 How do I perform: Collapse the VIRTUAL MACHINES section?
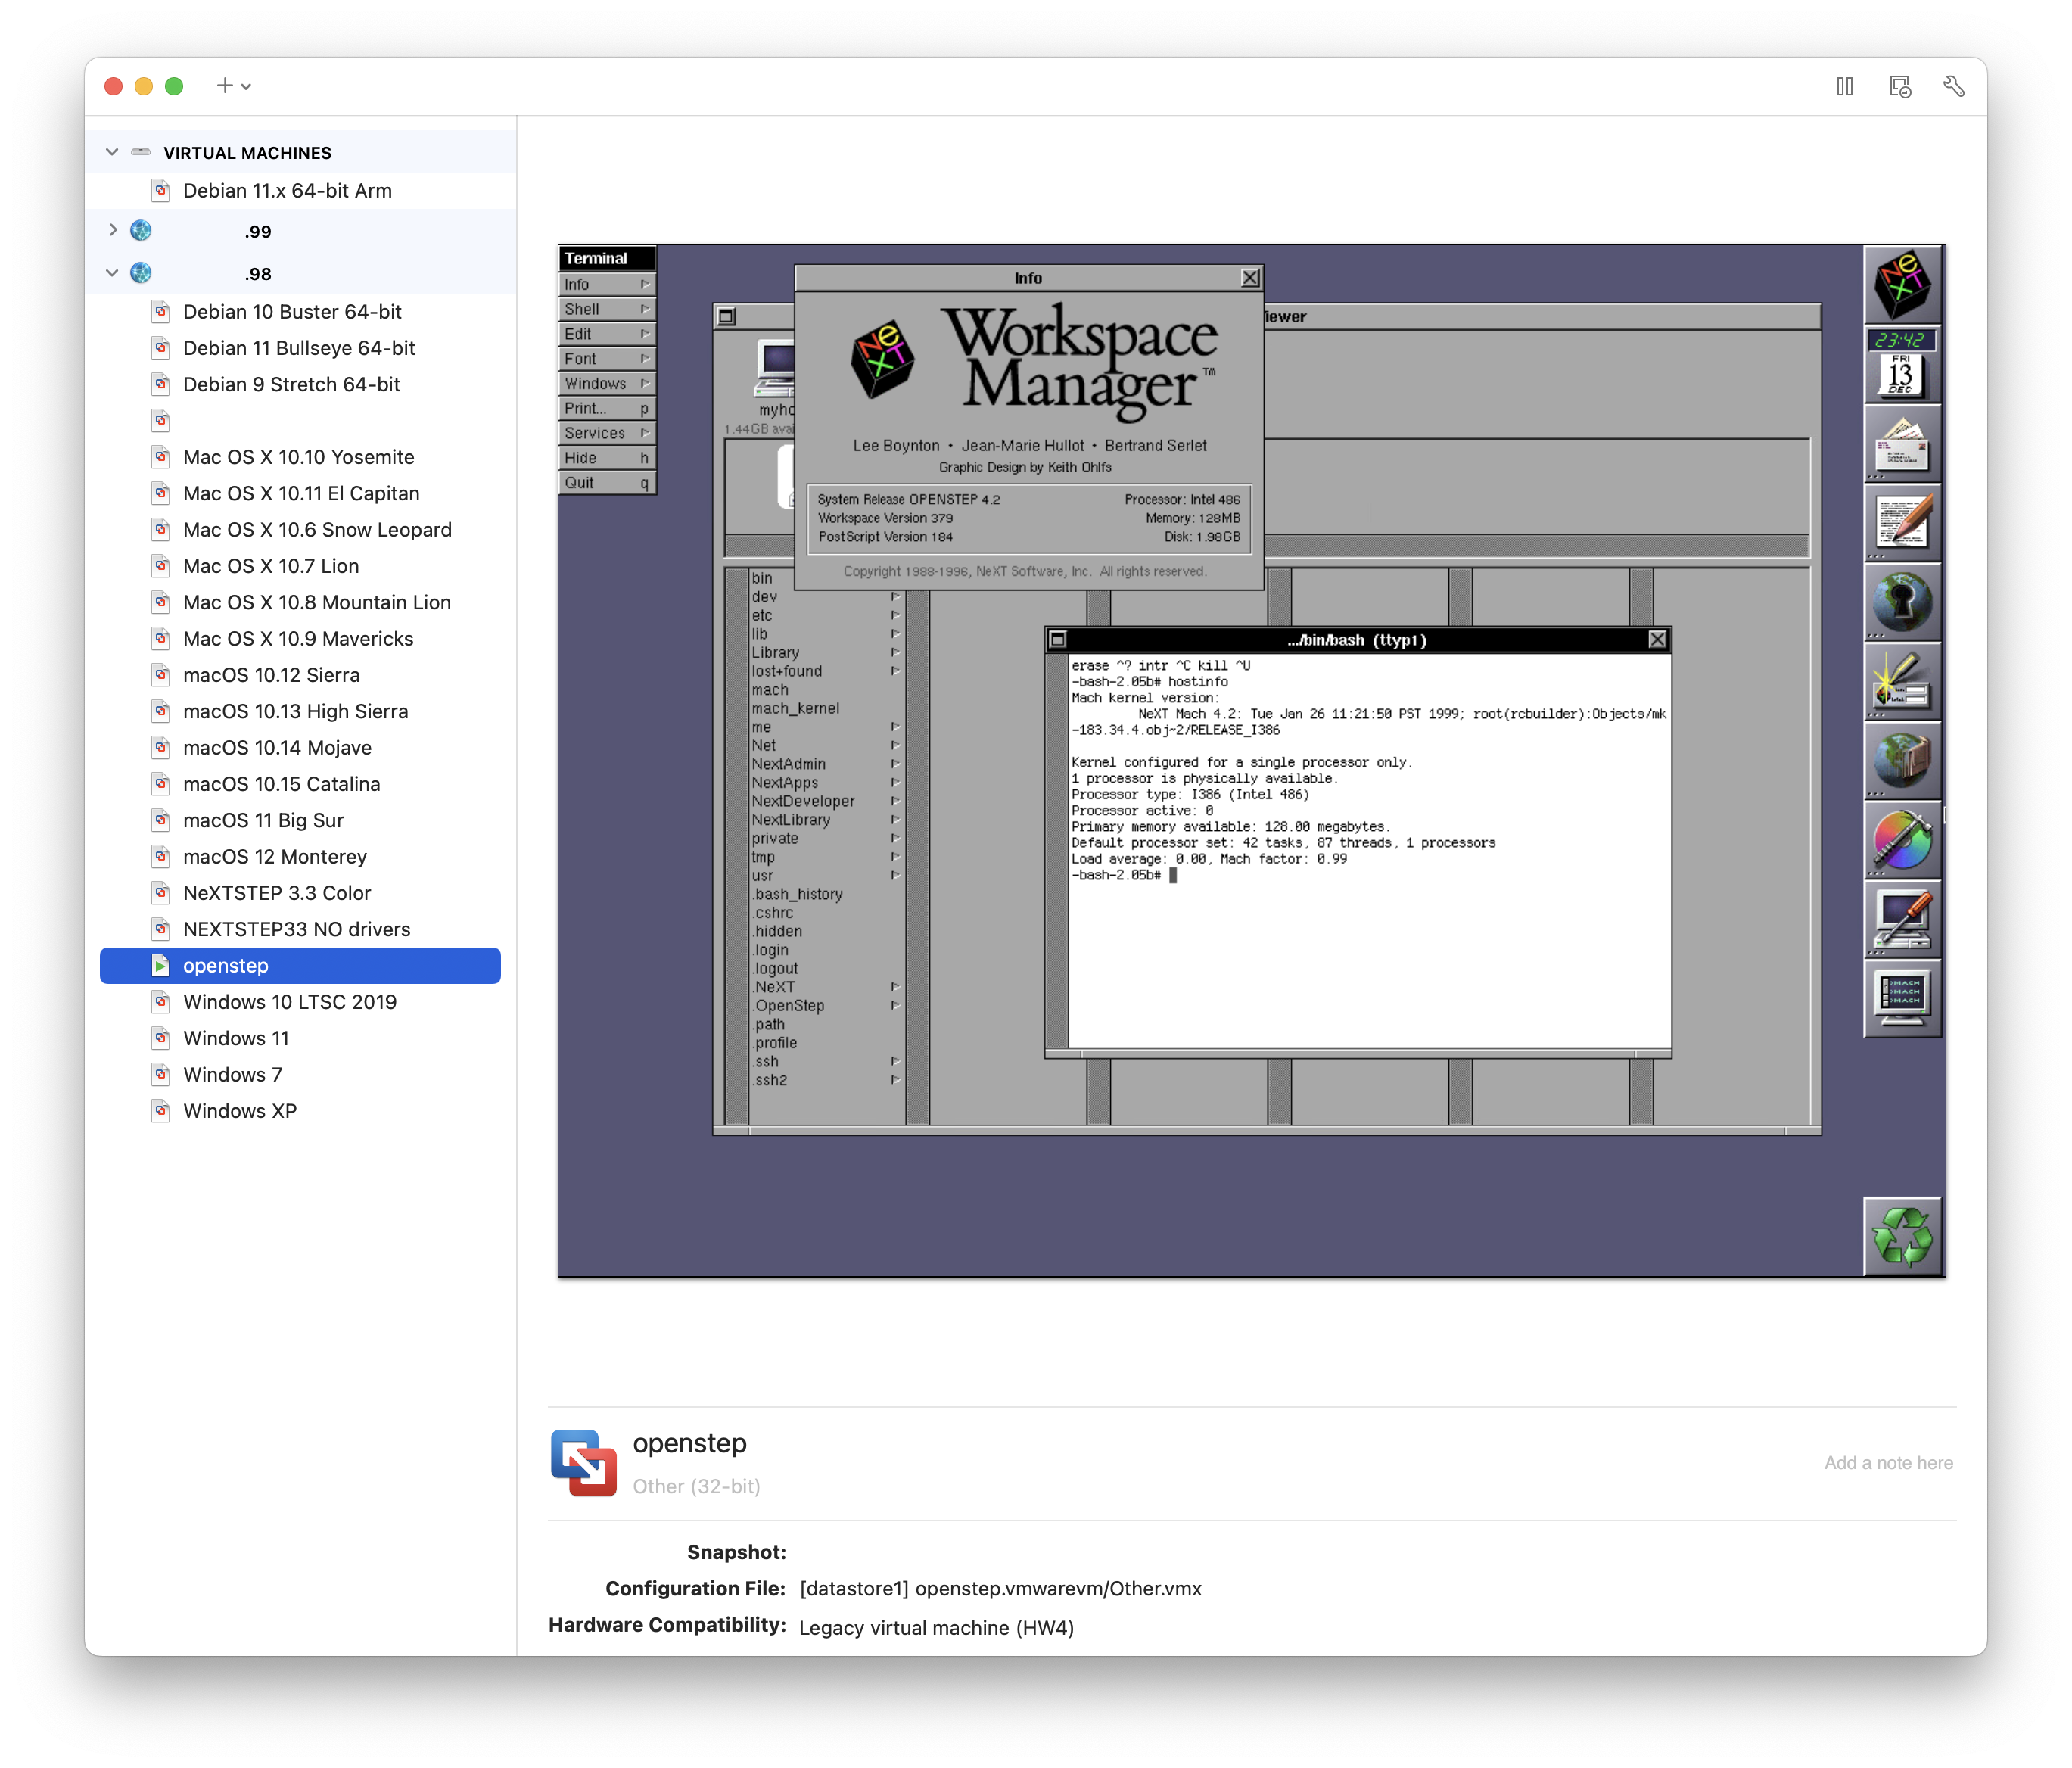pos(112,152)
